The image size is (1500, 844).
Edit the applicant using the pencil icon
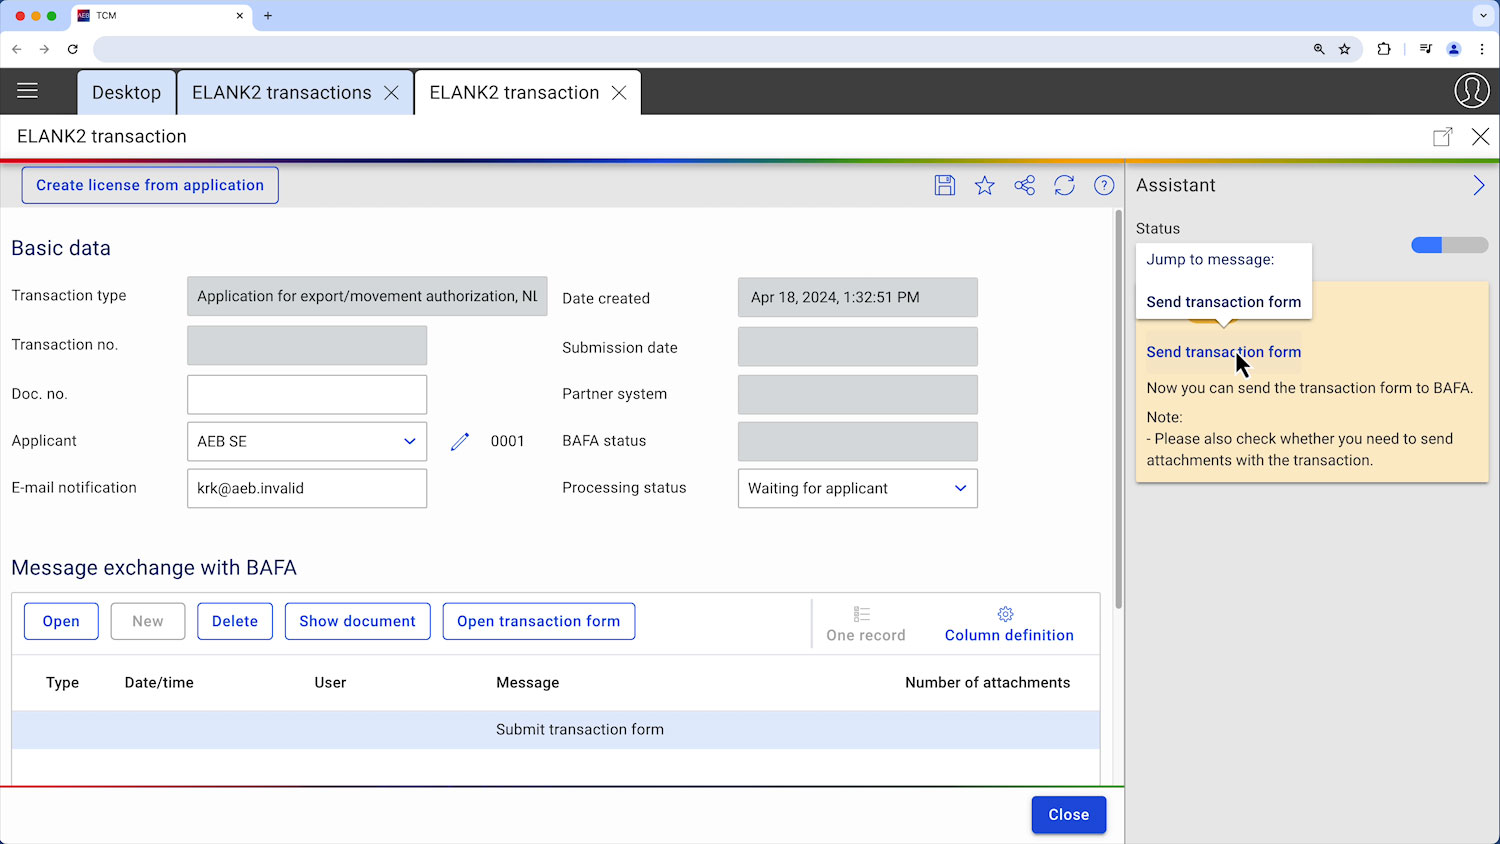(x=459, y=440)
